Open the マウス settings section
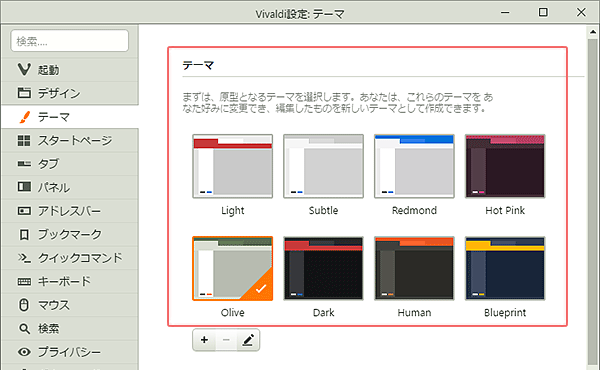 pyautogui.click(x=70, y=305)
